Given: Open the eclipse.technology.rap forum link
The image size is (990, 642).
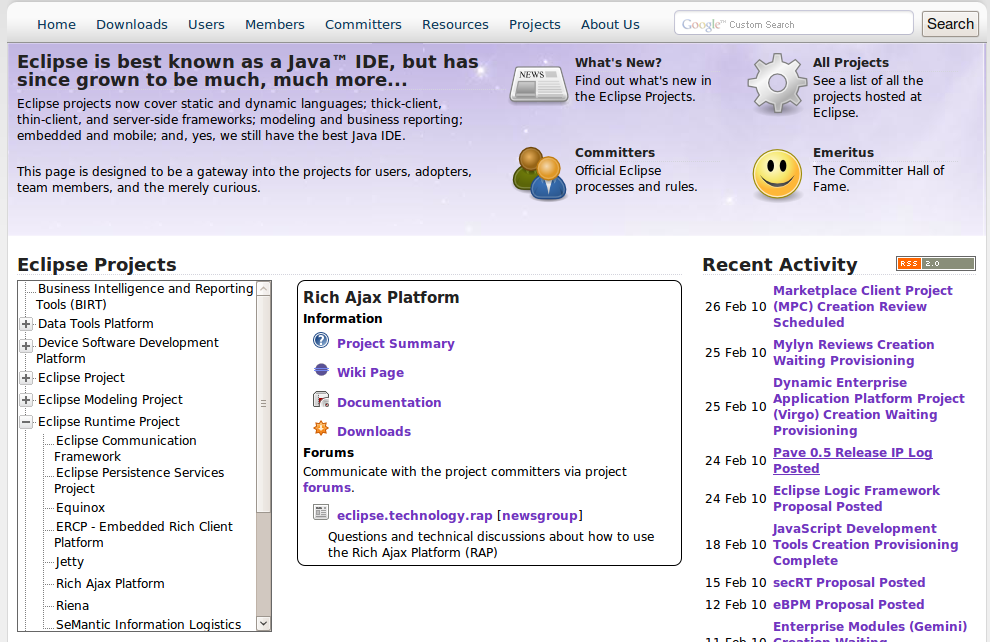Looking at the screenshot, I should (414, 515).
